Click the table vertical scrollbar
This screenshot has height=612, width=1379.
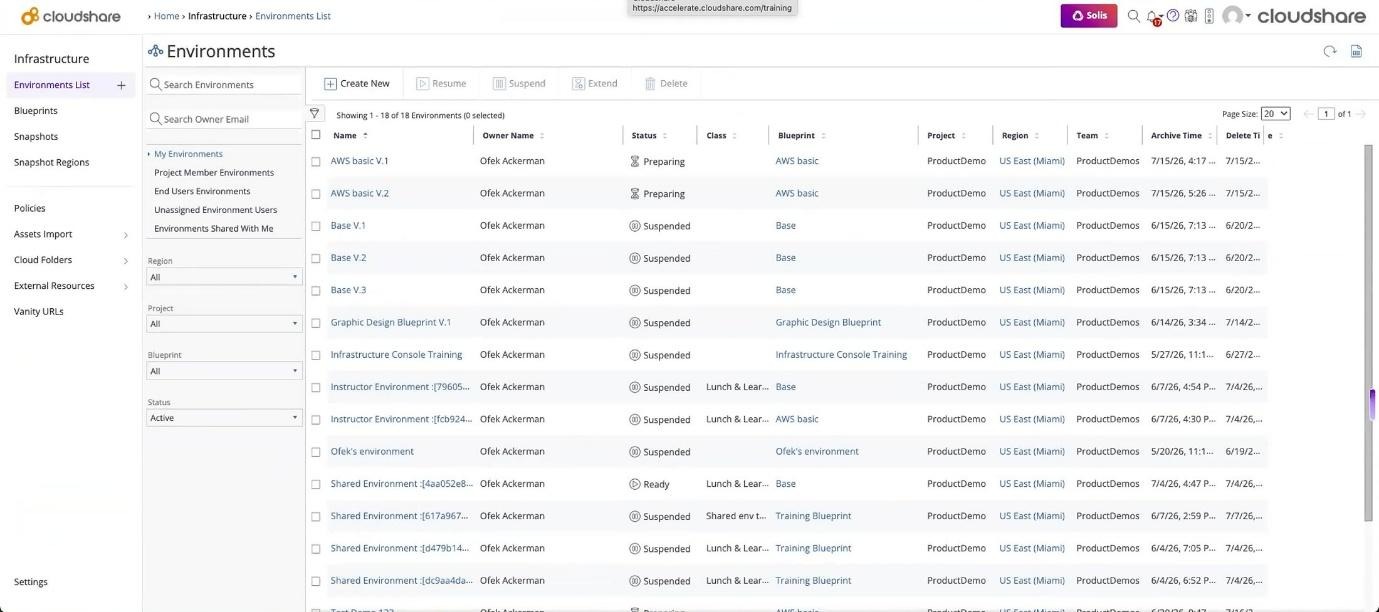[x=1369, y=332]
